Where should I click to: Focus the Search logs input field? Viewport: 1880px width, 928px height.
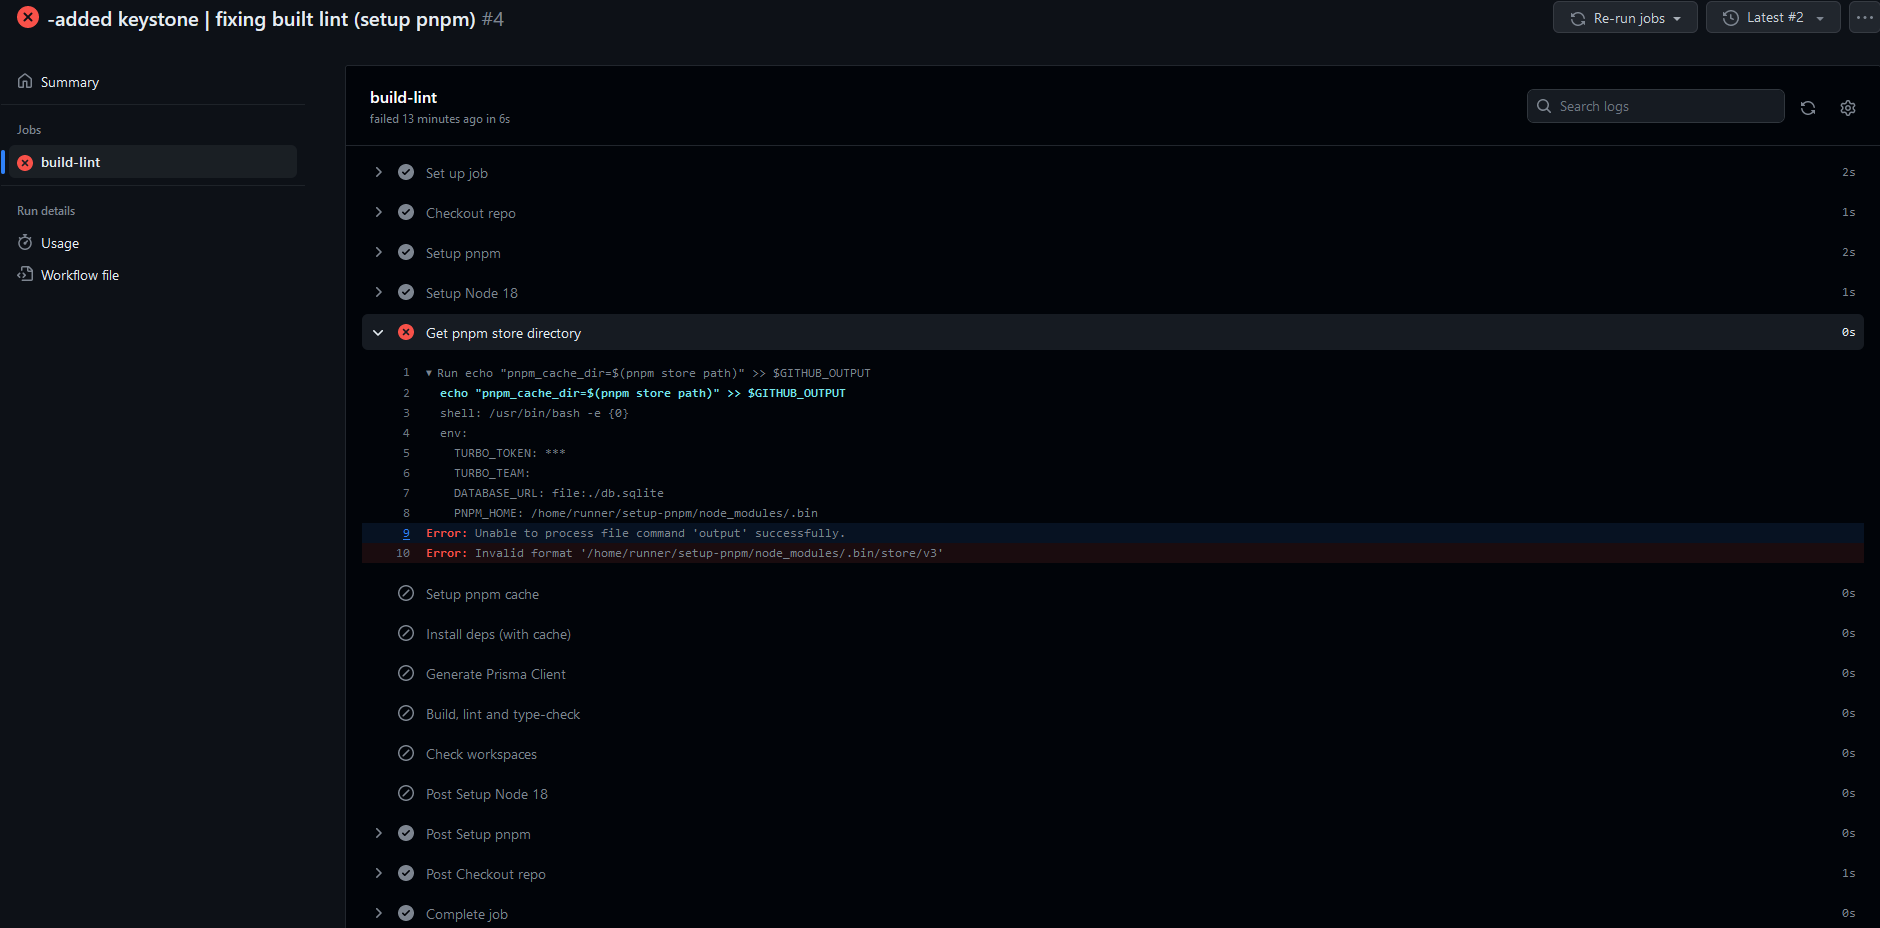point(1656,106)
